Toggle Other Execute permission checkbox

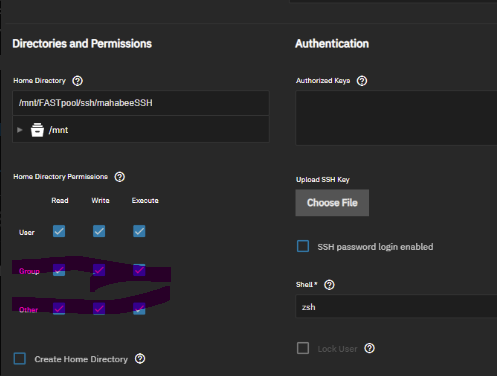point(139,309)
